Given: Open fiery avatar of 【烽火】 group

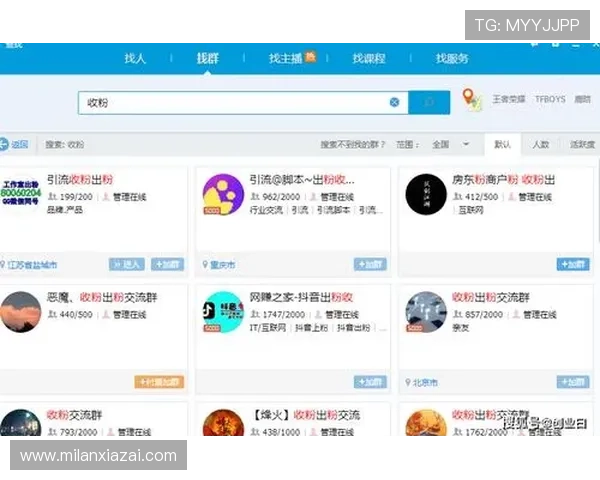Looking at the screenshot, I should coord(223,423).
